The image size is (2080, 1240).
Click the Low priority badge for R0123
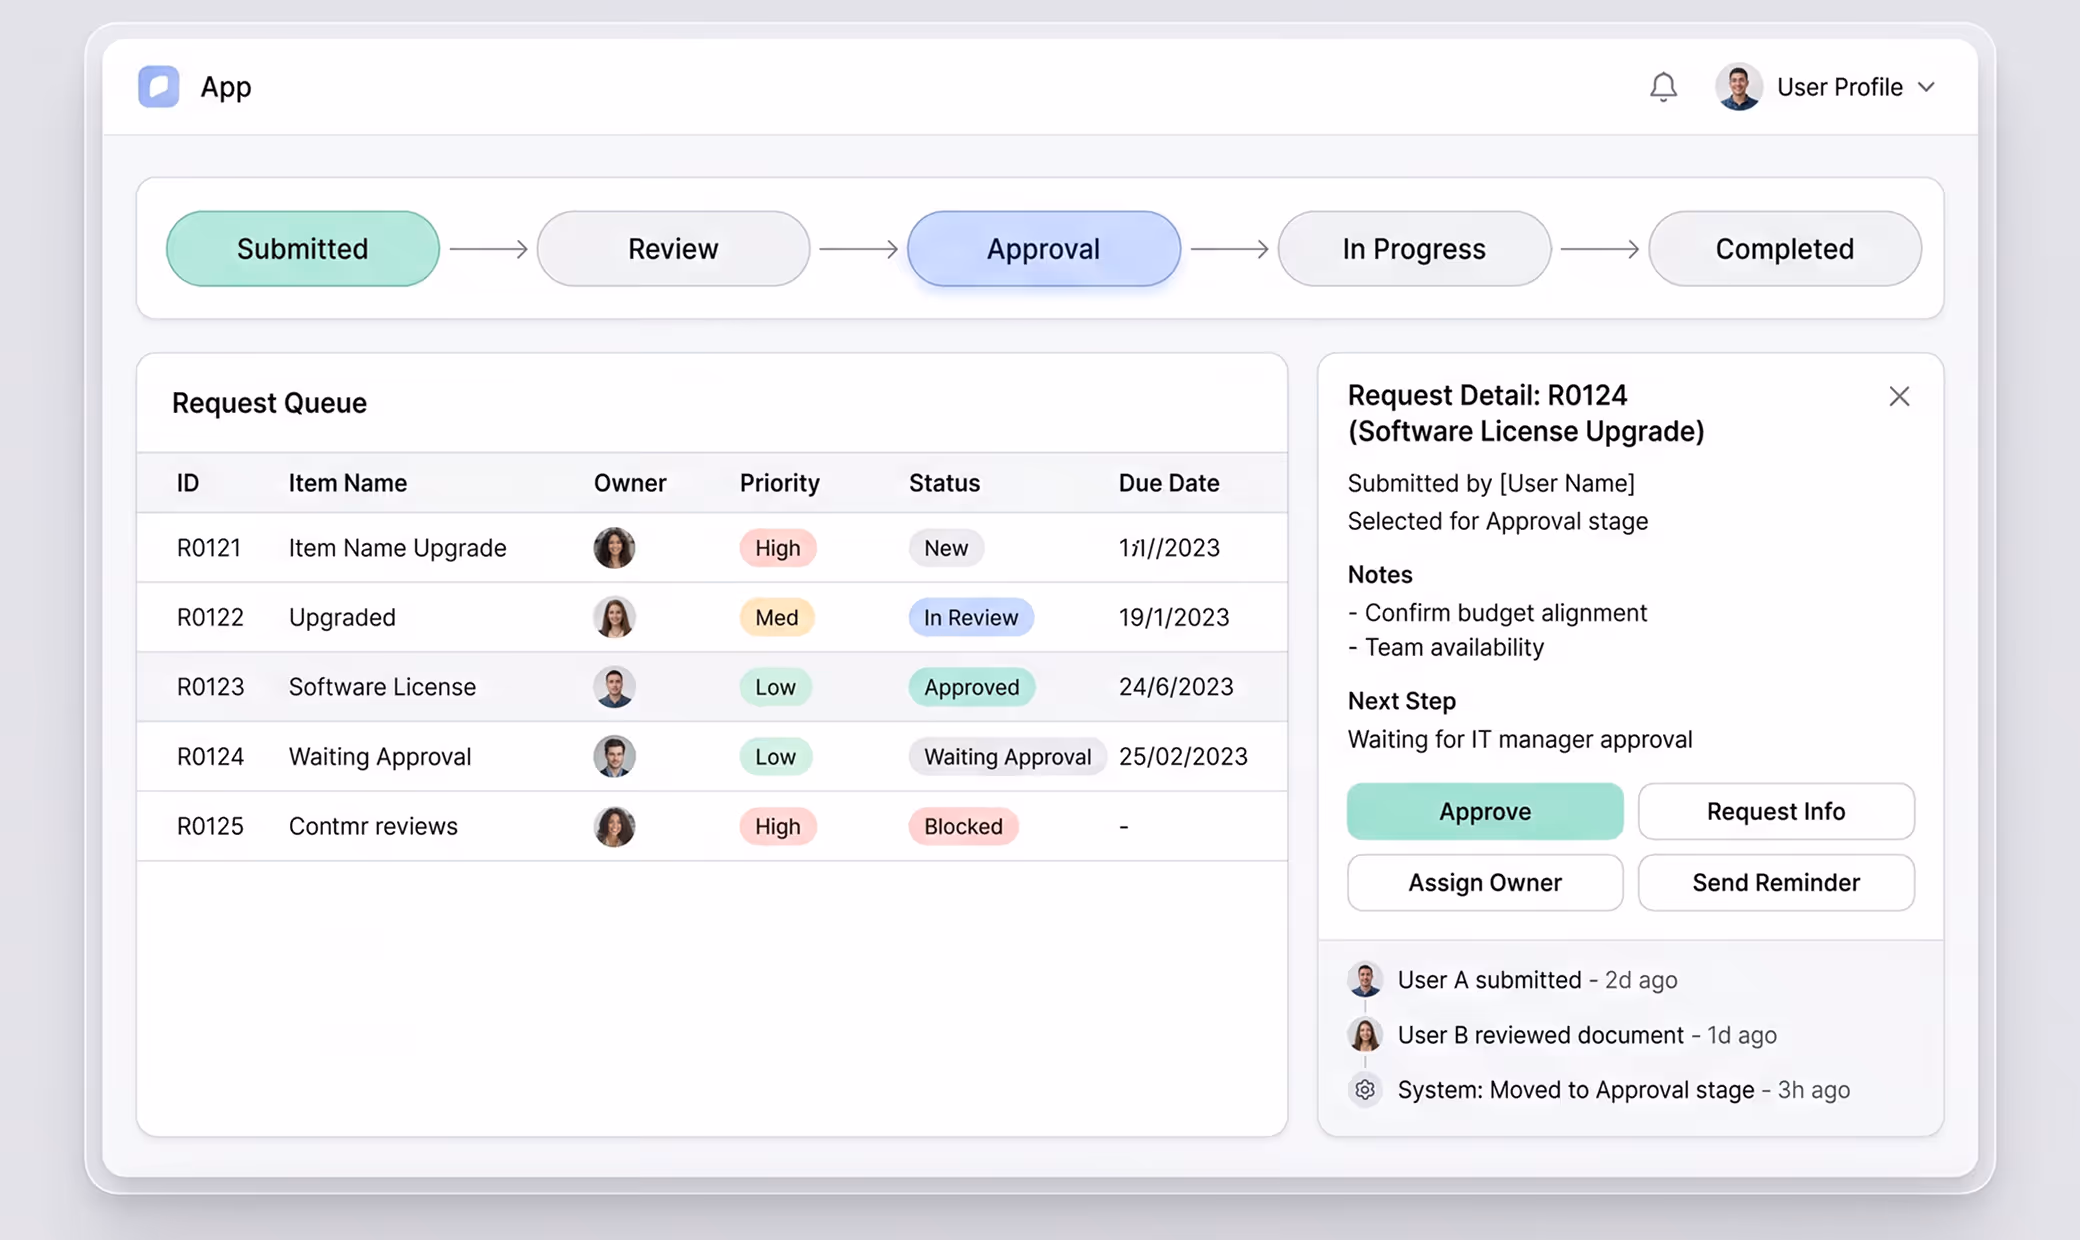point(776,687)
